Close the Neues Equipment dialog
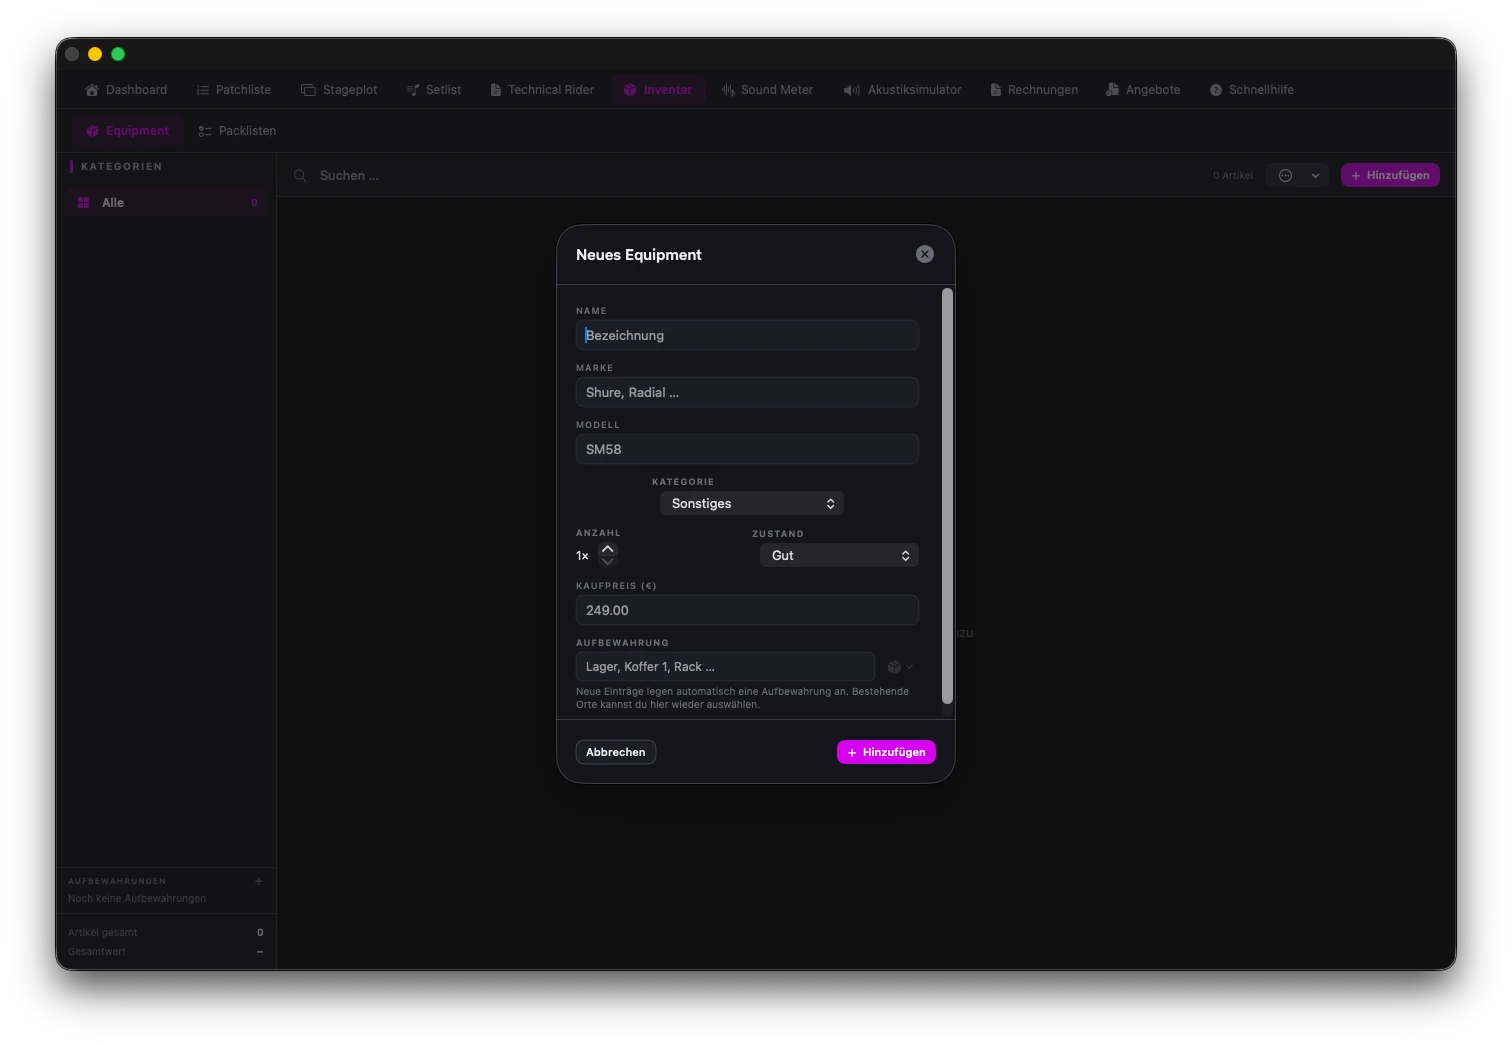Screen dimensions: 1512x1044 click(x=925, y=254)
